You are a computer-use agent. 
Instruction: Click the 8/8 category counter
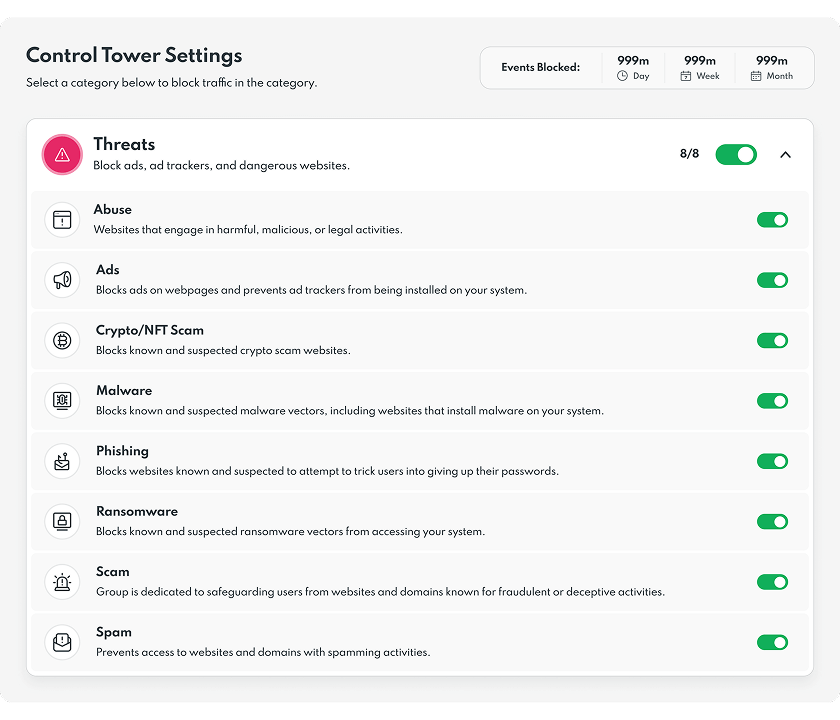[690, 155]
